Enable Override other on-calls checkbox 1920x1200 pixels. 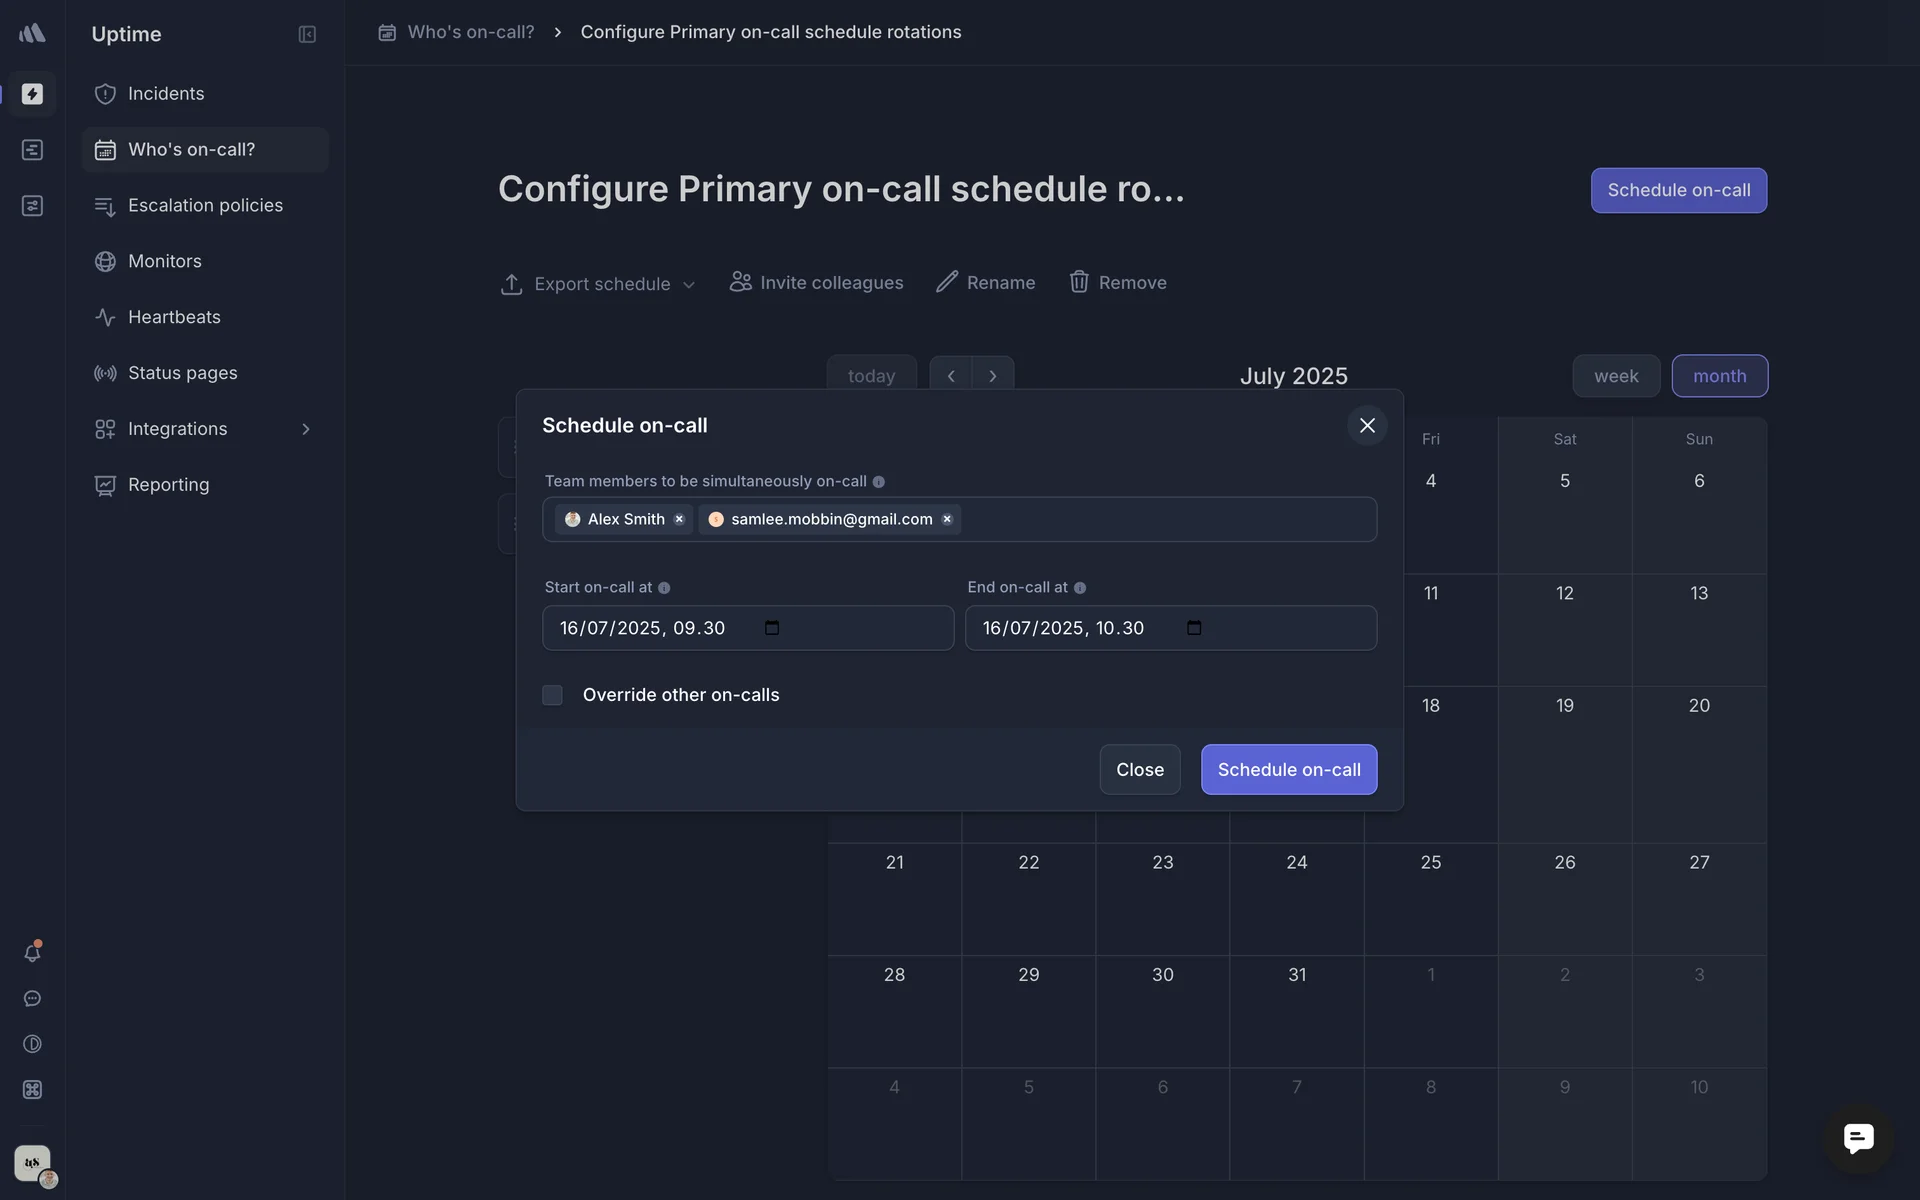(552, 695)
